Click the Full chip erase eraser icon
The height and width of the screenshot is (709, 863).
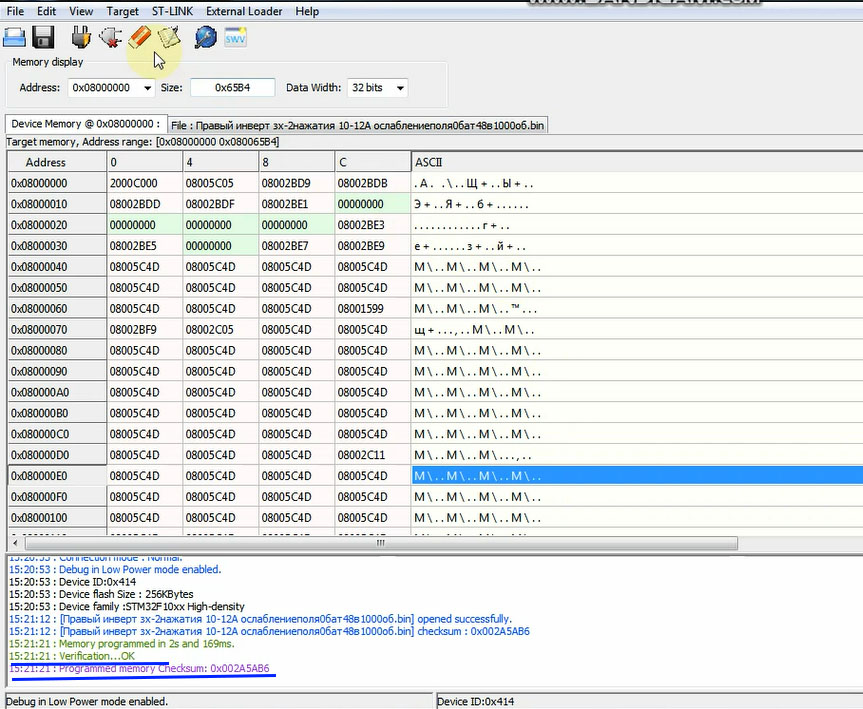(x=139, y=38)
